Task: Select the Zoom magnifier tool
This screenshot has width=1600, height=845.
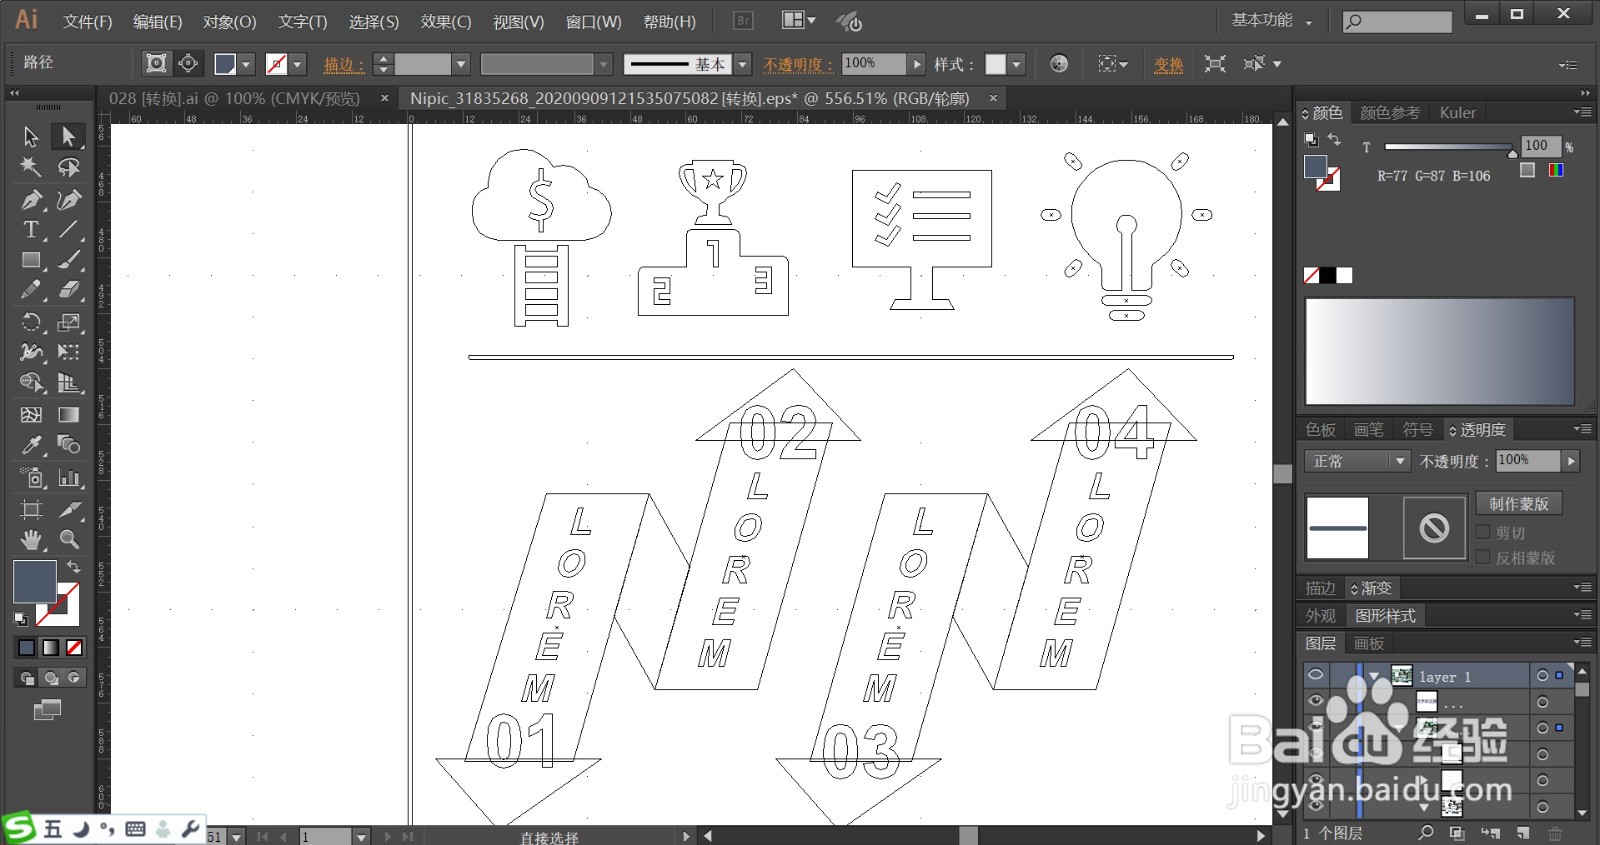Action: click(x=68, y=540)
